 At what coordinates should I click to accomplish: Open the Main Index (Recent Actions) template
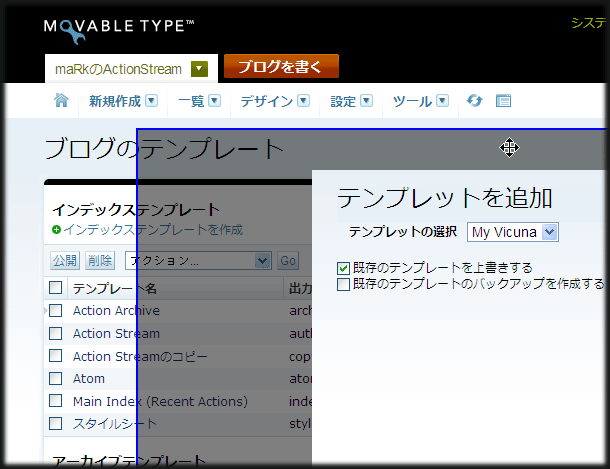pyautogui.click(x=159, y=401)
